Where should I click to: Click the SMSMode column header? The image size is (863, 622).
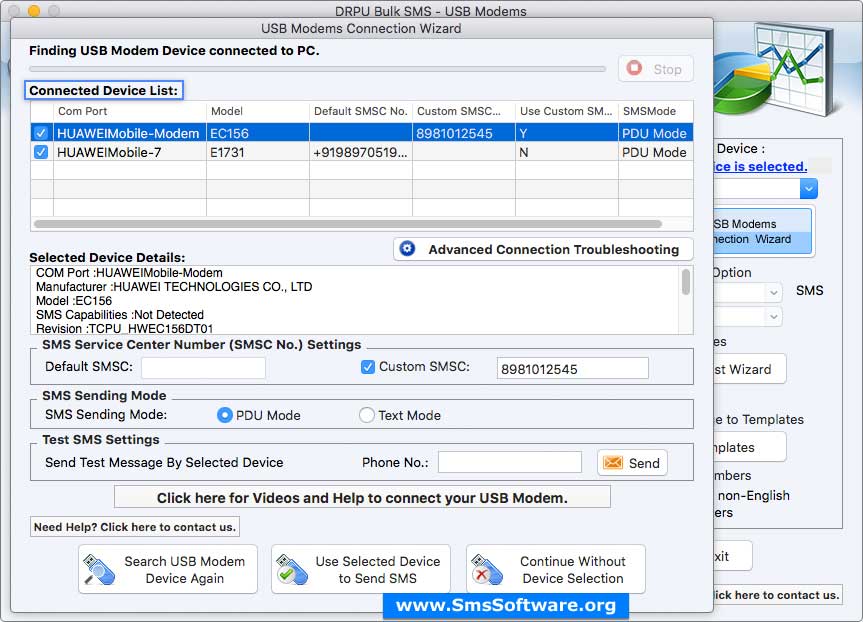pos(656,111)
